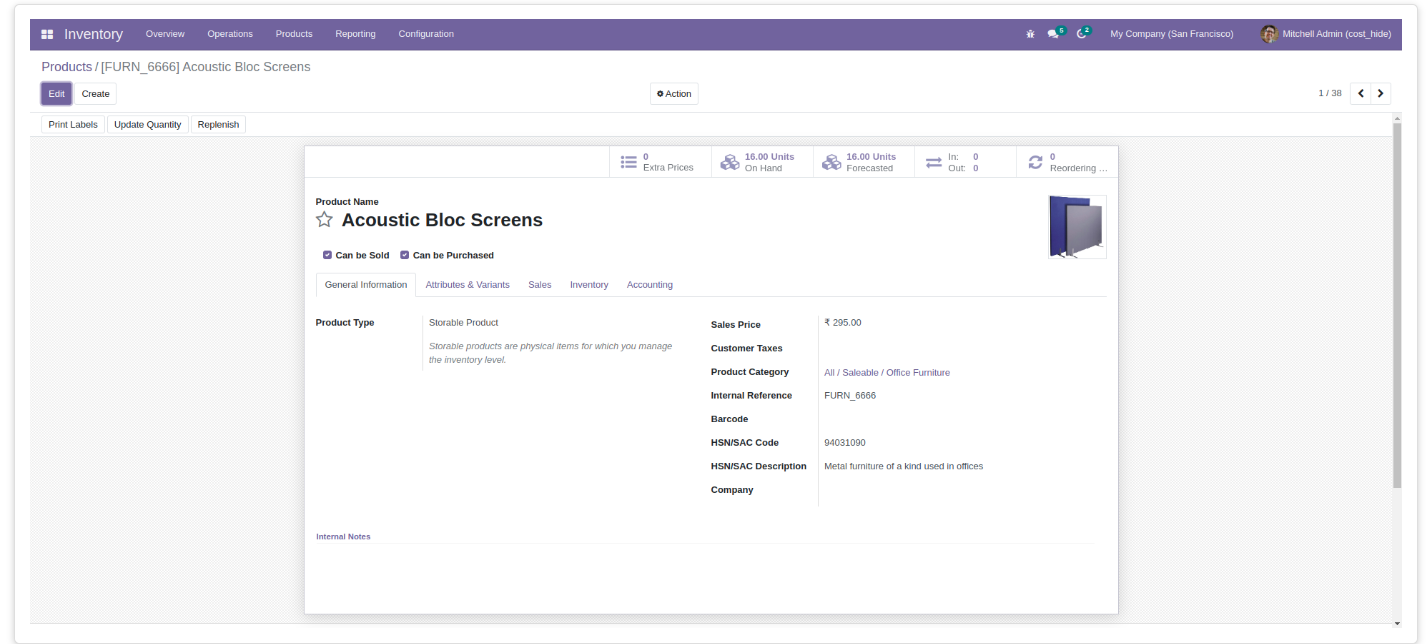This screenshot has height=644, width=1426.
Task: Click the vertical page scrollbar
Action: pyautogui.click(x=1397, y=306)
